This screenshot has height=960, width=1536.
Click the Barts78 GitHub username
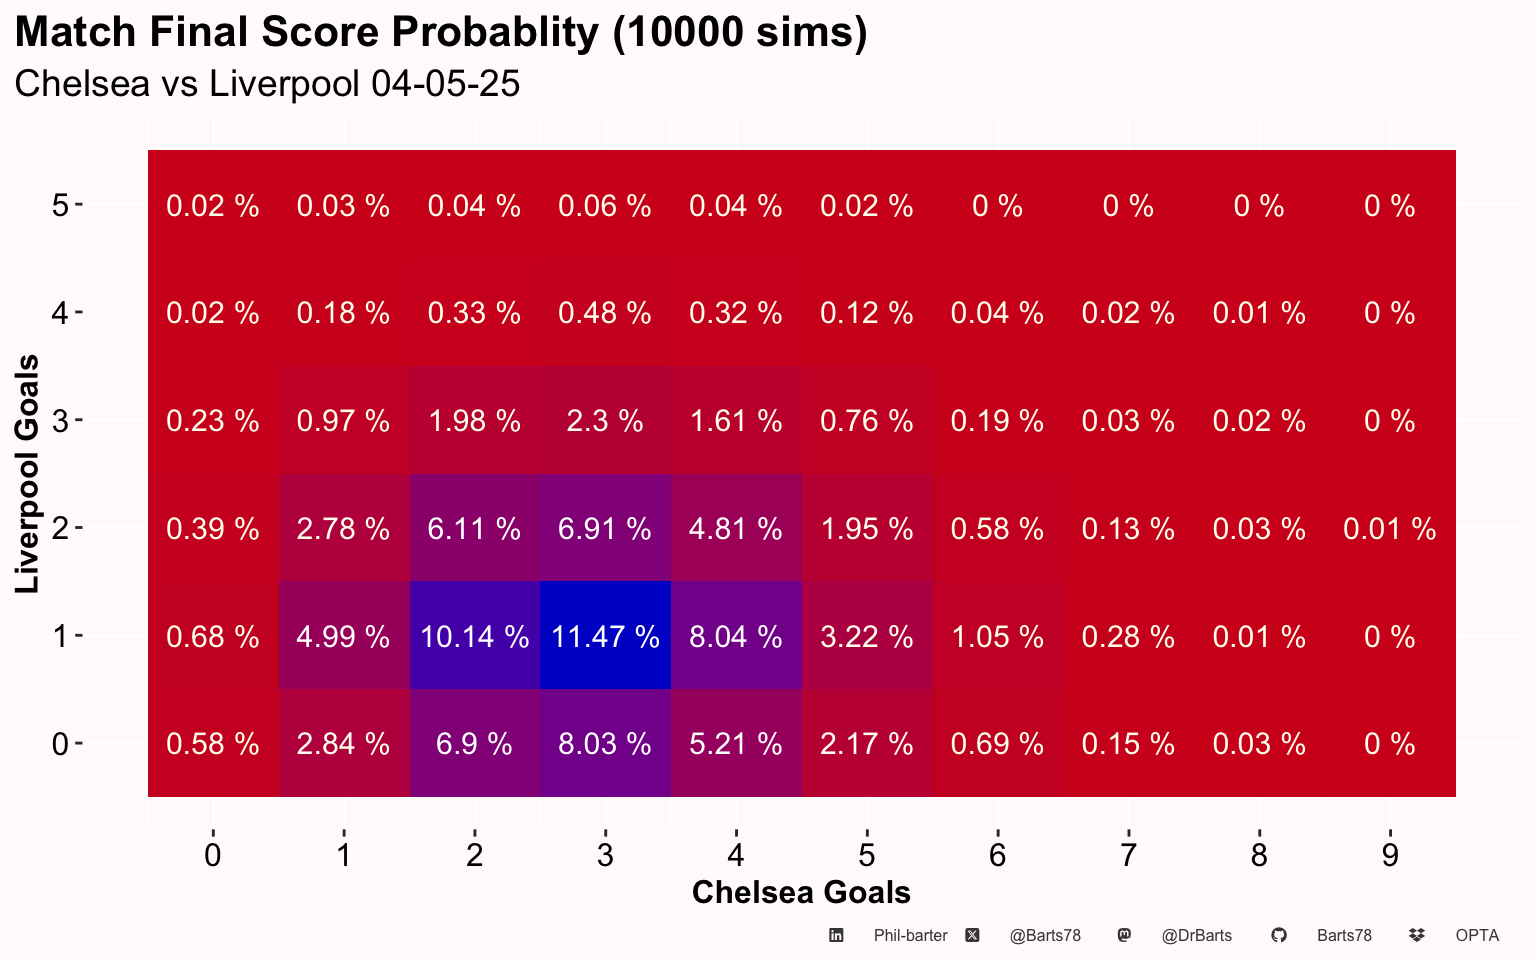(x=1344, y=936)
